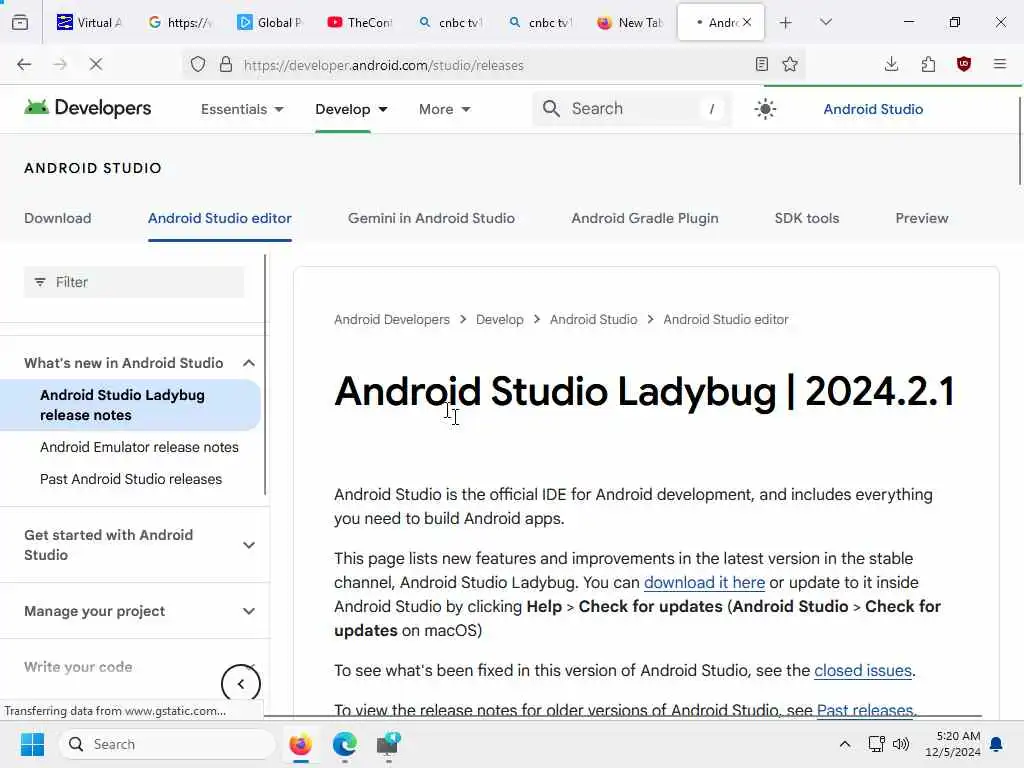List all tabs with the chevron button
This screenshot has width=1024, height=768.
825,23
